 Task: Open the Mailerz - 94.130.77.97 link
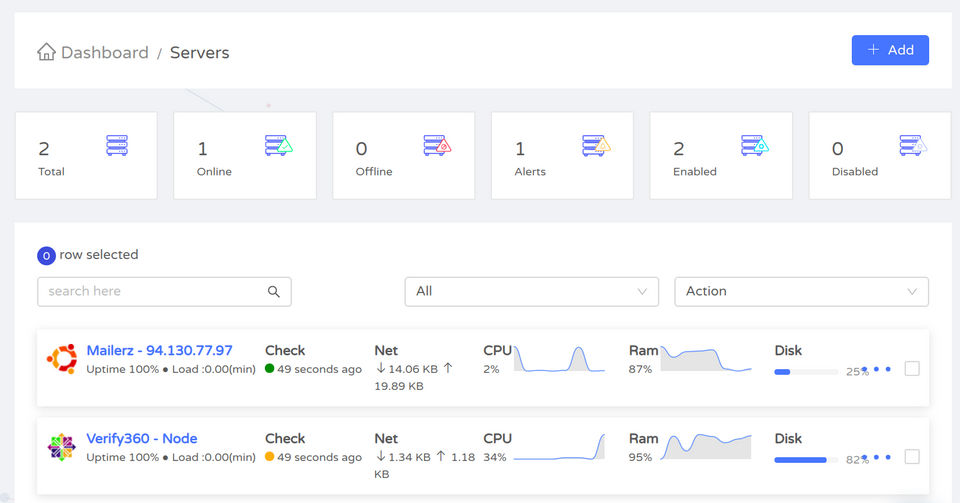pyautogui.click(x=159, y=350)
